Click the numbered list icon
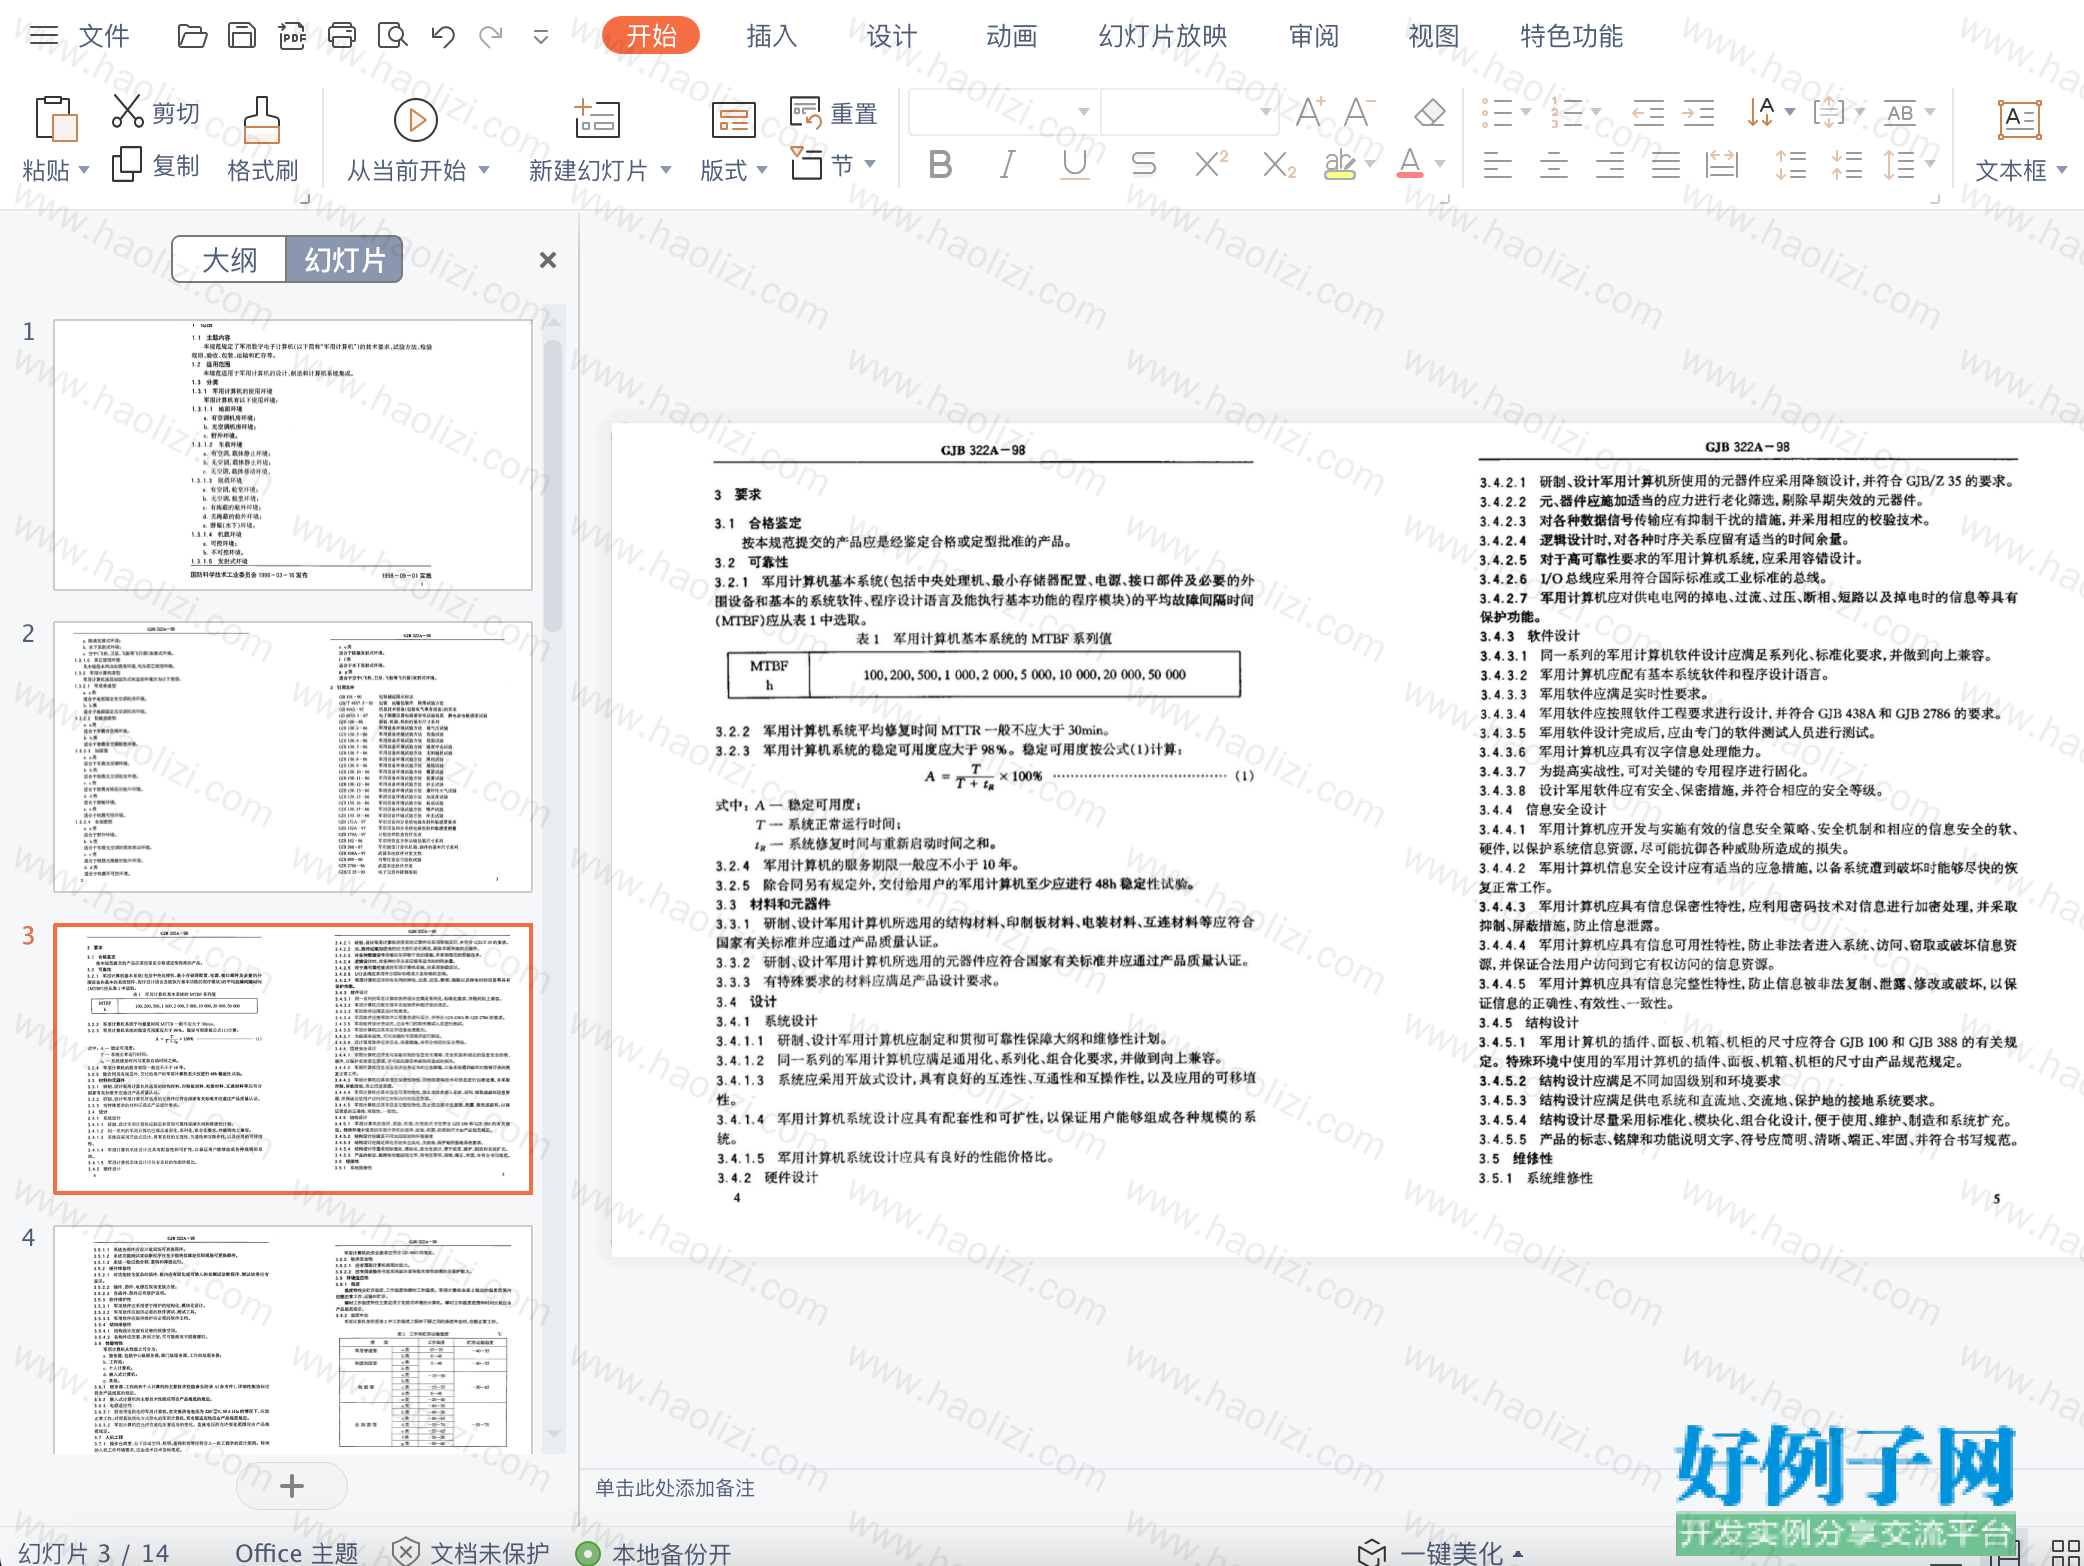This screenshot has width=2084, height=1566. pos(1567,112)
